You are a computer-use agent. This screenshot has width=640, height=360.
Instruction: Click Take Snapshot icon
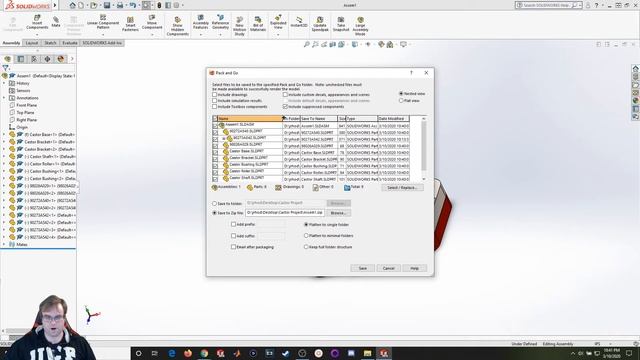point(341,24)
